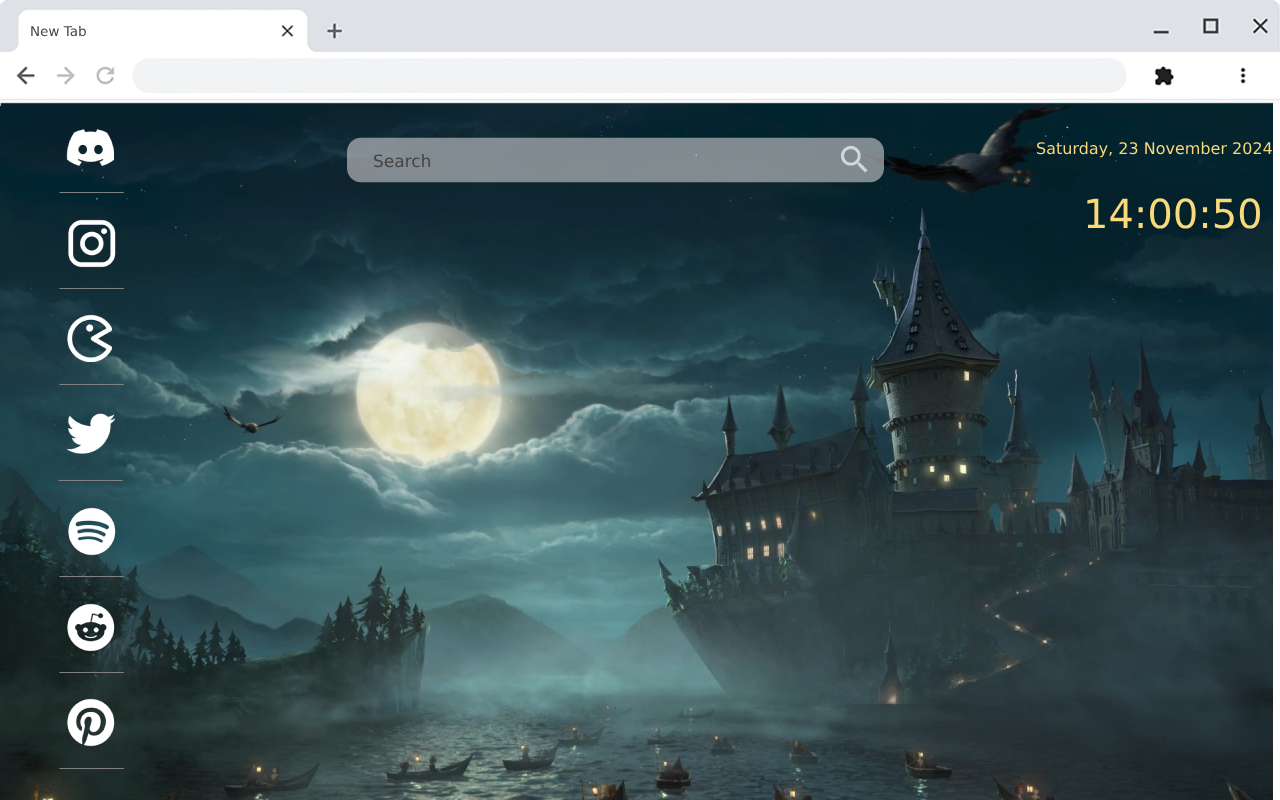Open a new tab with the plus button
The height and width of the screenshot is (800, 1280).
(x=334, y=31)
